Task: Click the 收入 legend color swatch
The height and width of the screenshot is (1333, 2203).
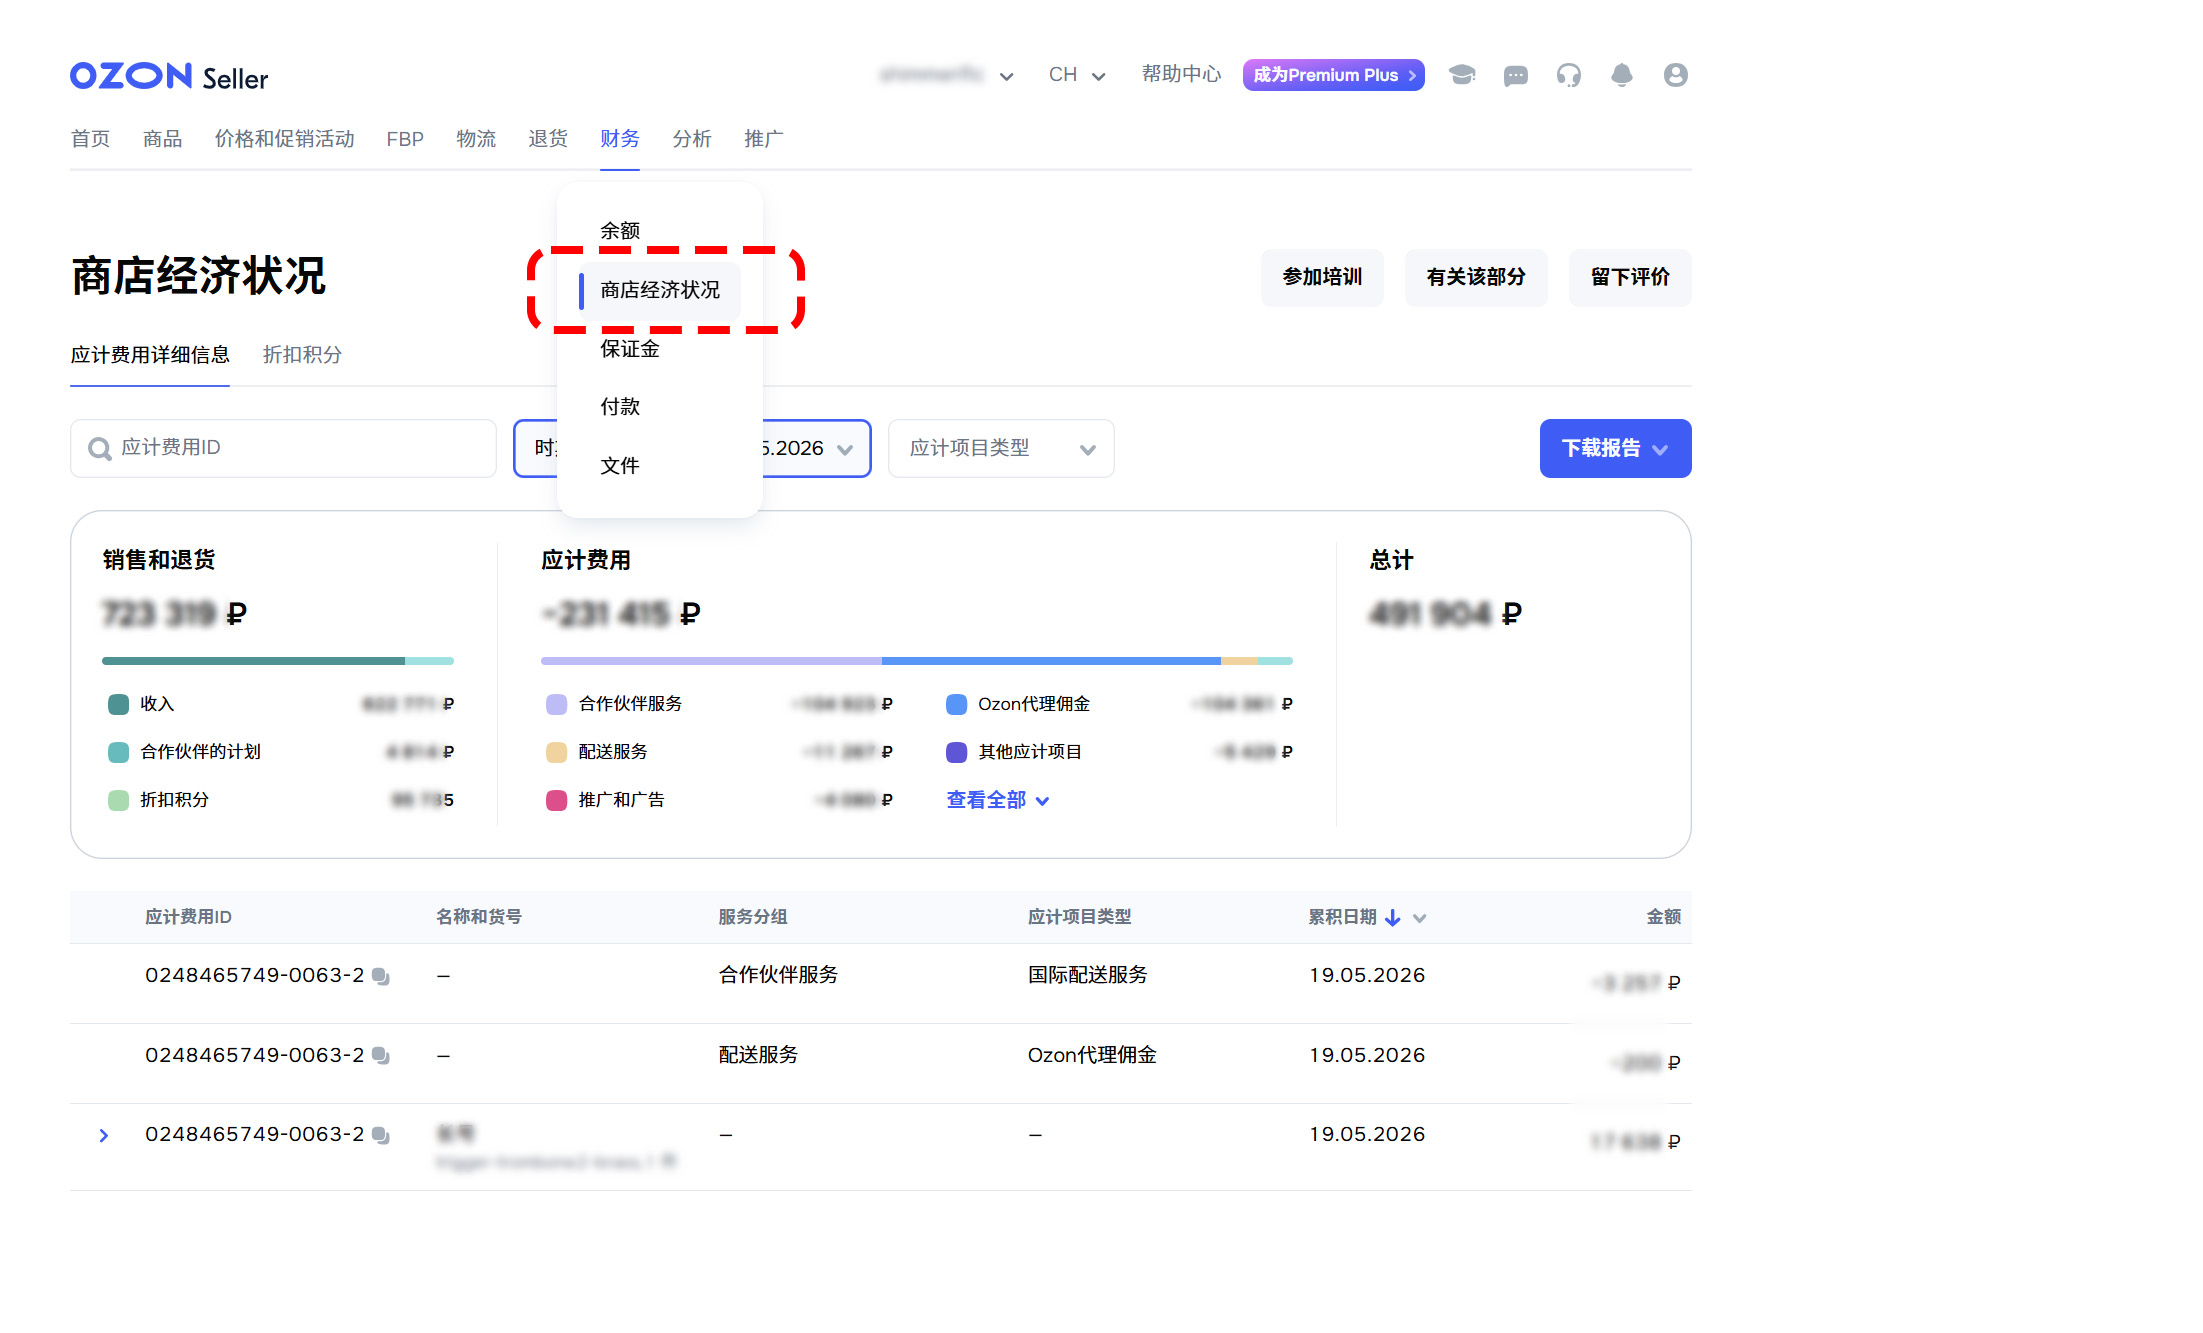Action: 118,704
